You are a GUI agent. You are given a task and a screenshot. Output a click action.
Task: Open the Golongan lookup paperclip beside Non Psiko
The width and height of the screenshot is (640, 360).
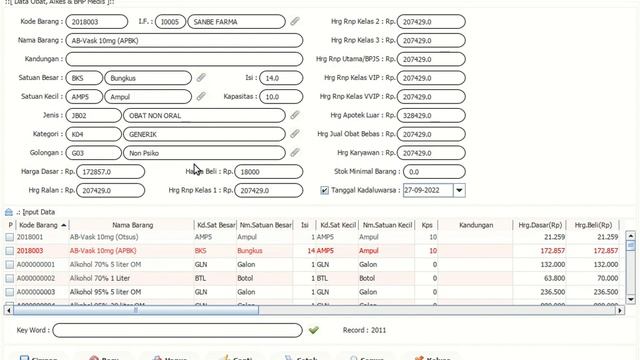tap(295, 153)
